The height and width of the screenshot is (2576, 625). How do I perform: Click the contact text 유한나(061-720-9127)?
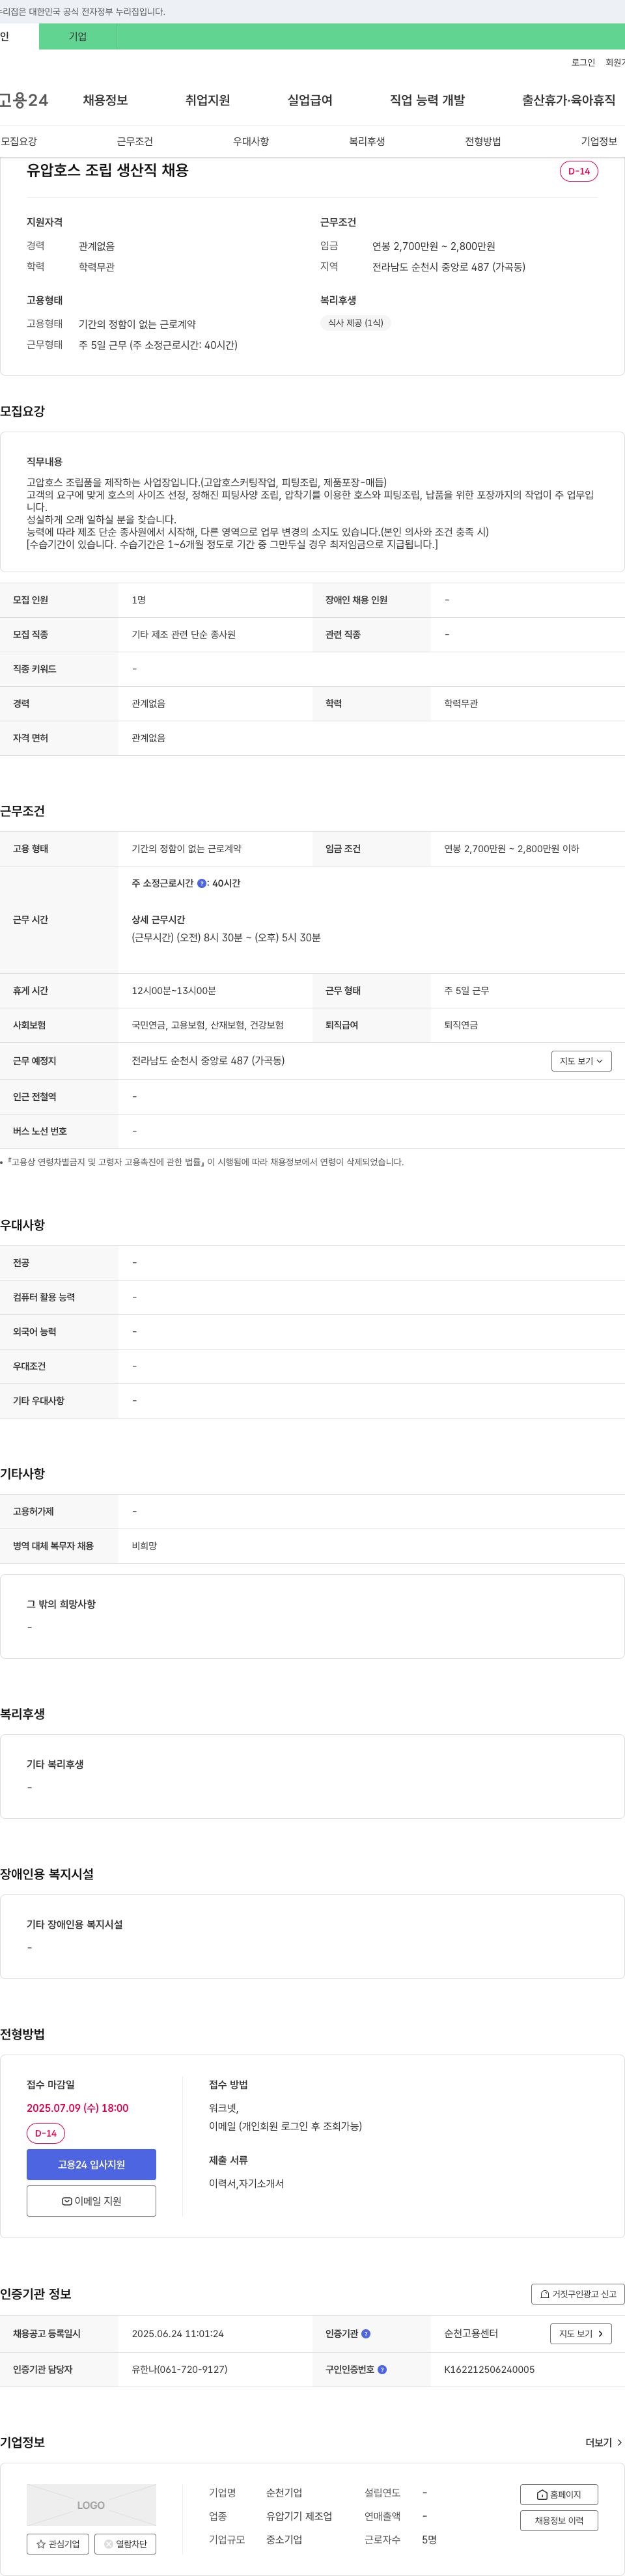(x=179, y=2369)
